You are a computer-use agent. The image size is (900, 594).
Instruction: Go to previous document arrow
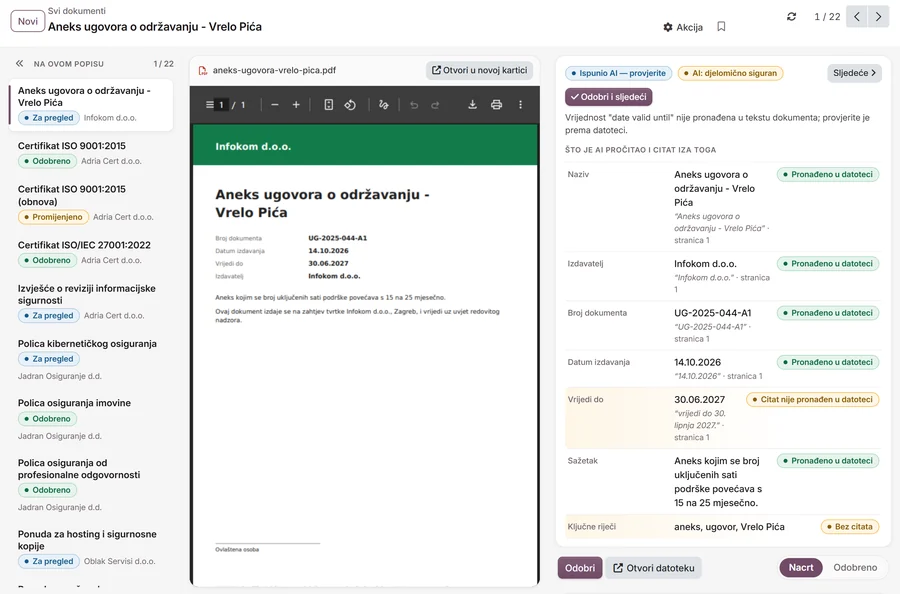pyautogui.click(x=856, y=17)
